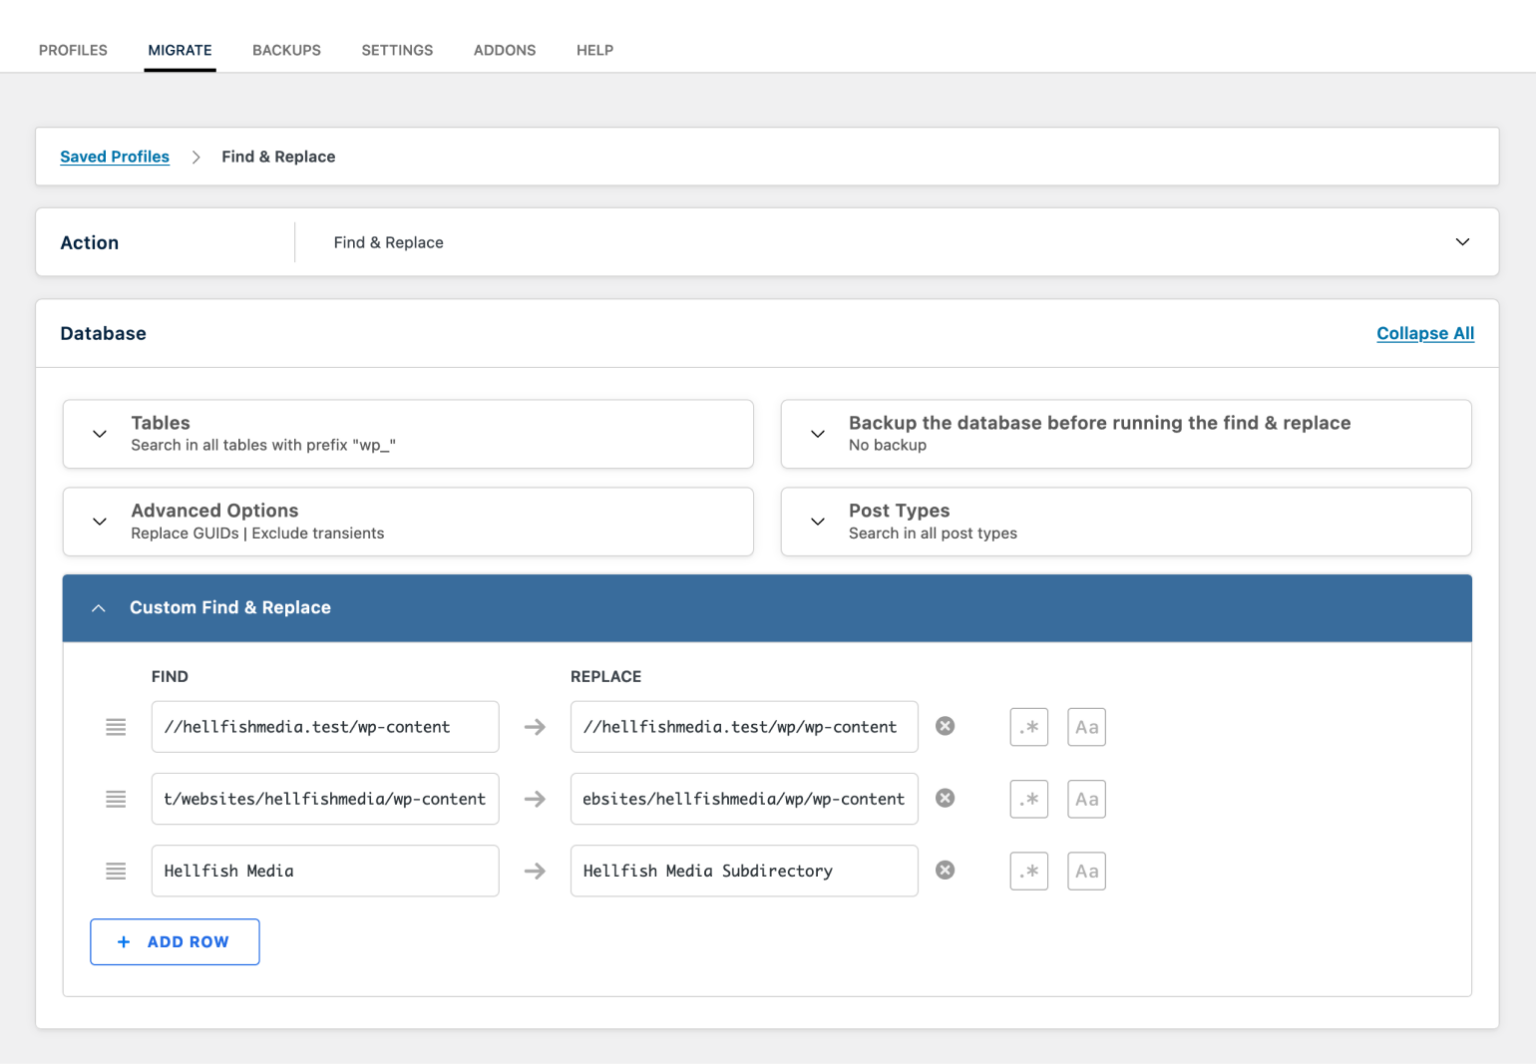
Task: Enable regex matching on the second row
Action: (1029, 798)
